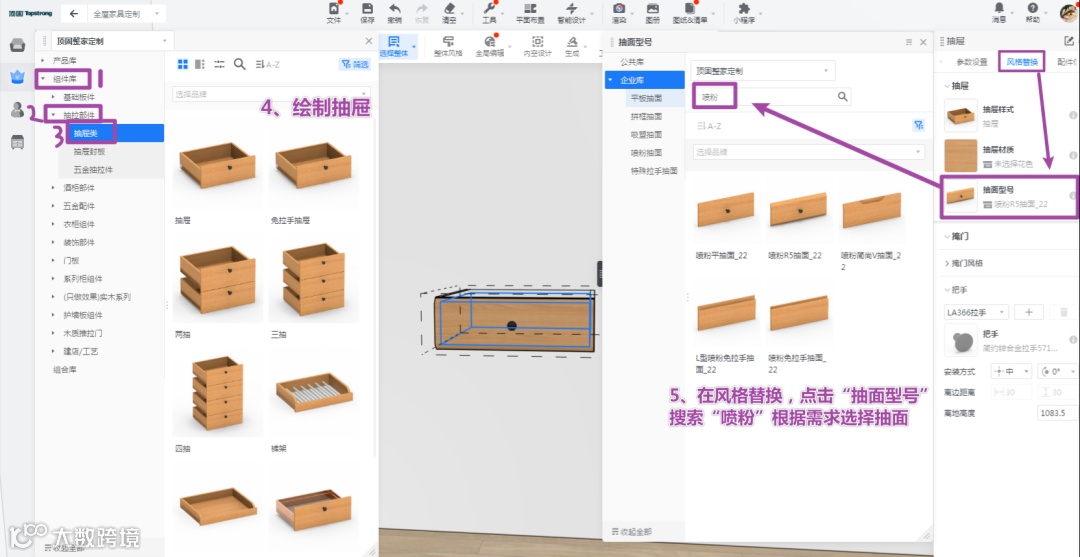Click the 渲染 render camera icon
Viewport: 1080px width, 557px height.
tap(619, 9)
